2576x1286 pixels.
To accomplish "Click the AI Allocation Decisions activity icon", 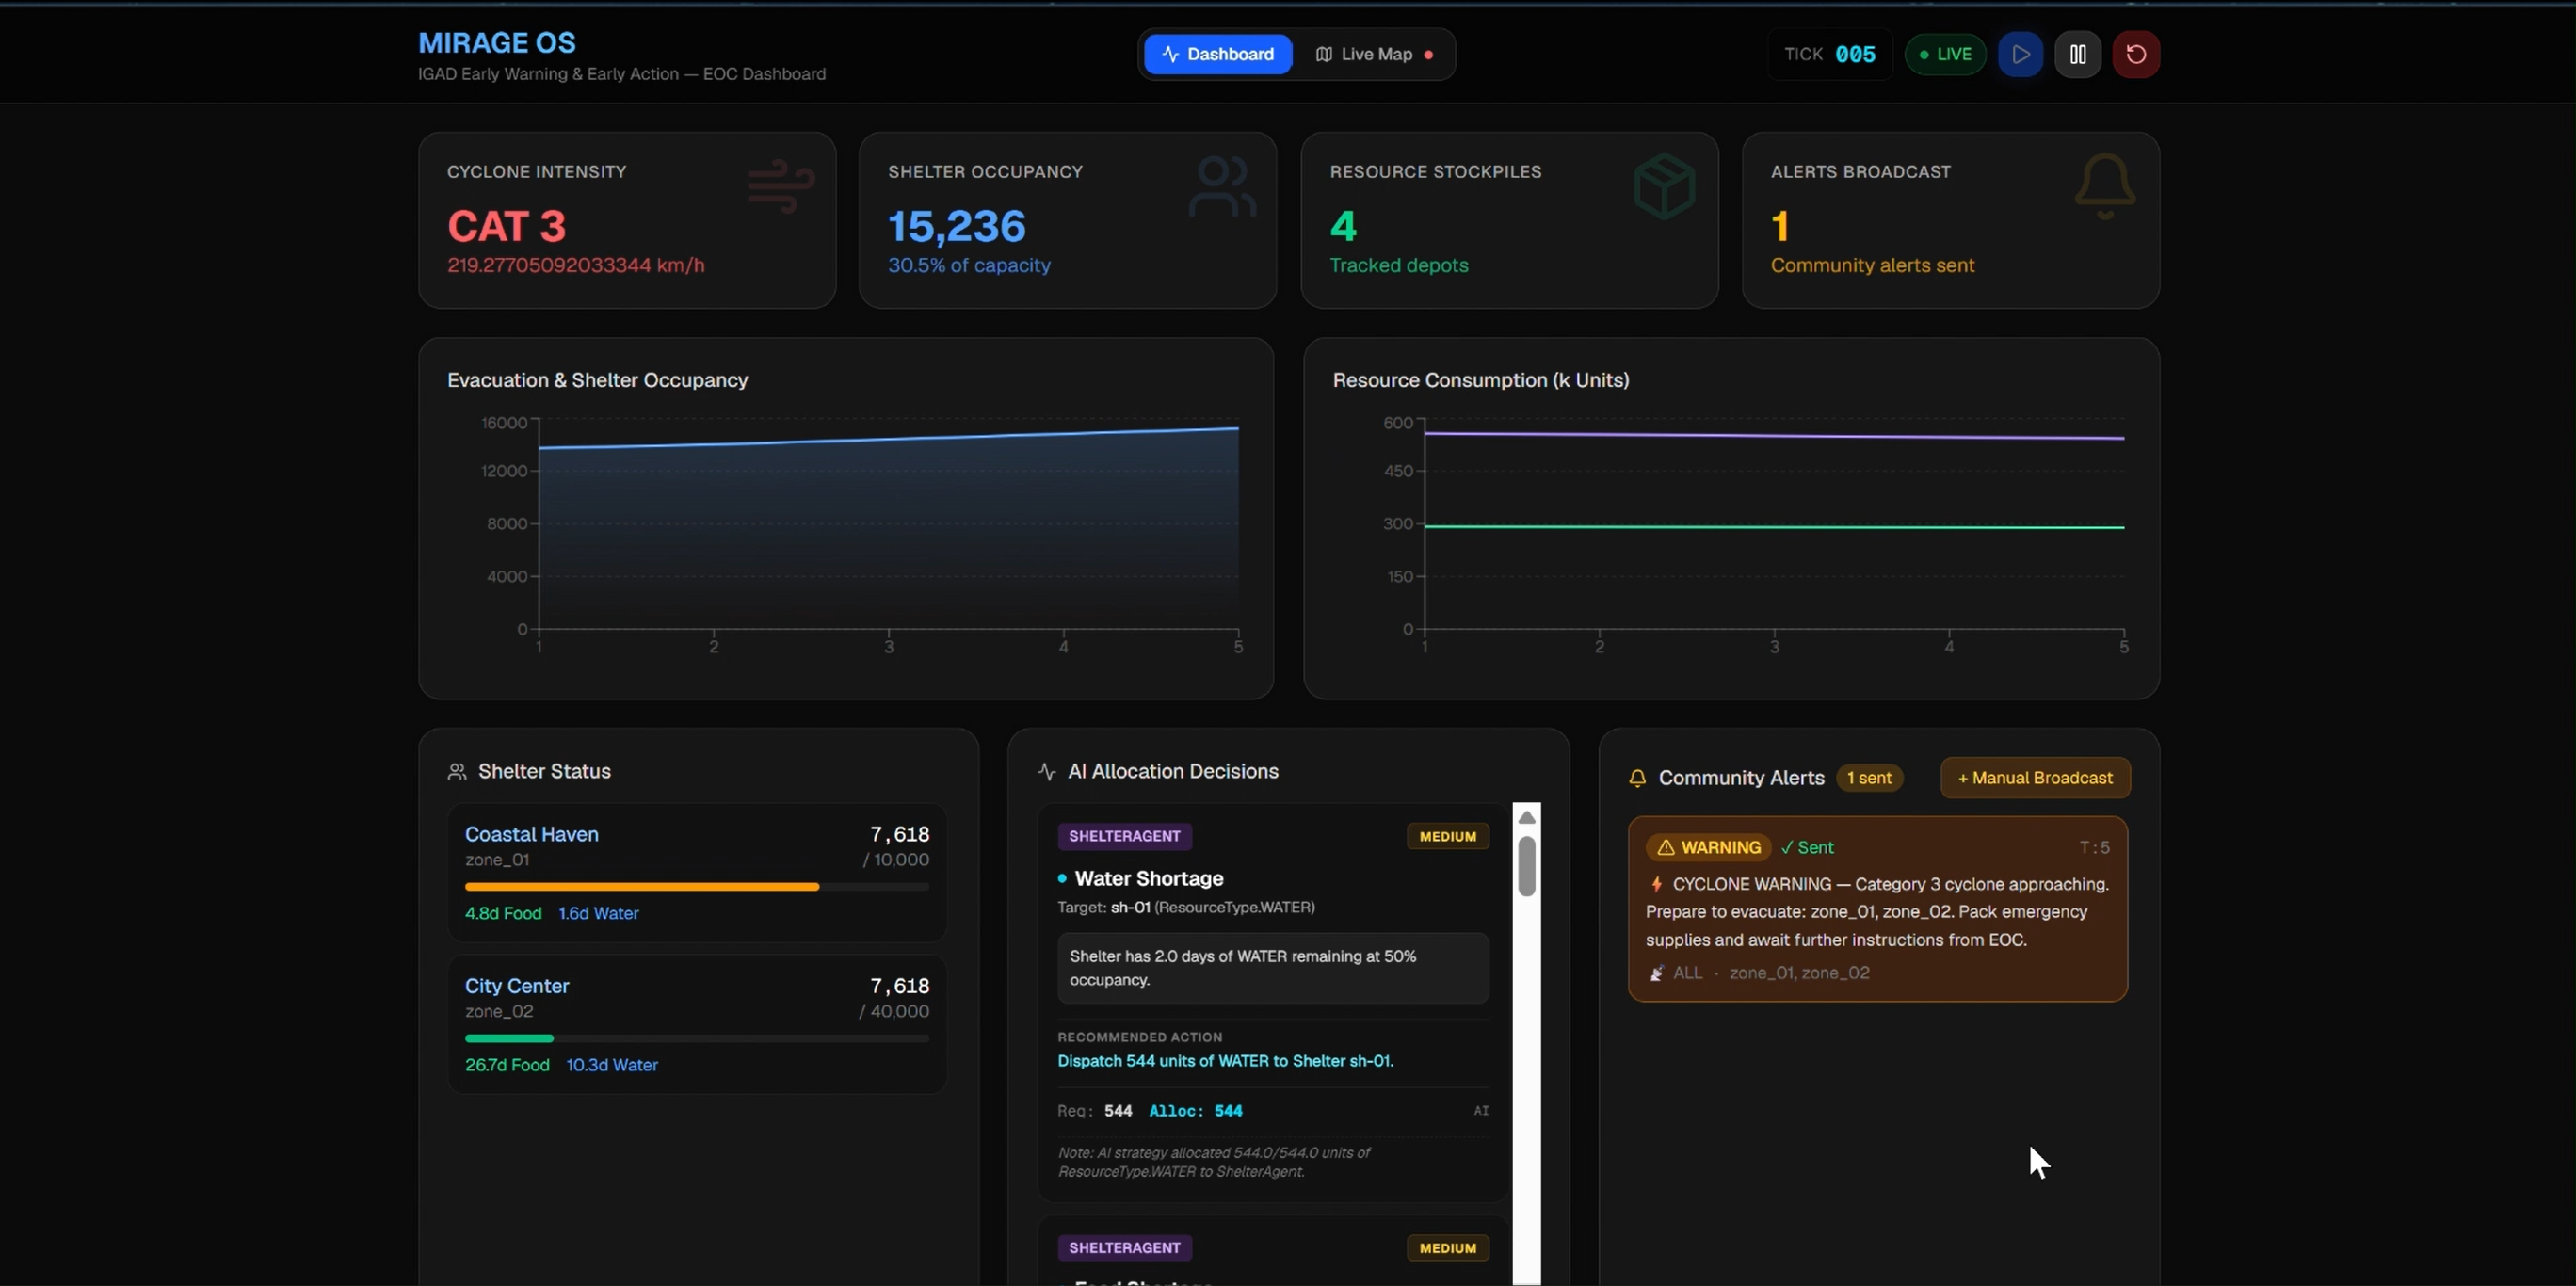I will [1047, 771].
